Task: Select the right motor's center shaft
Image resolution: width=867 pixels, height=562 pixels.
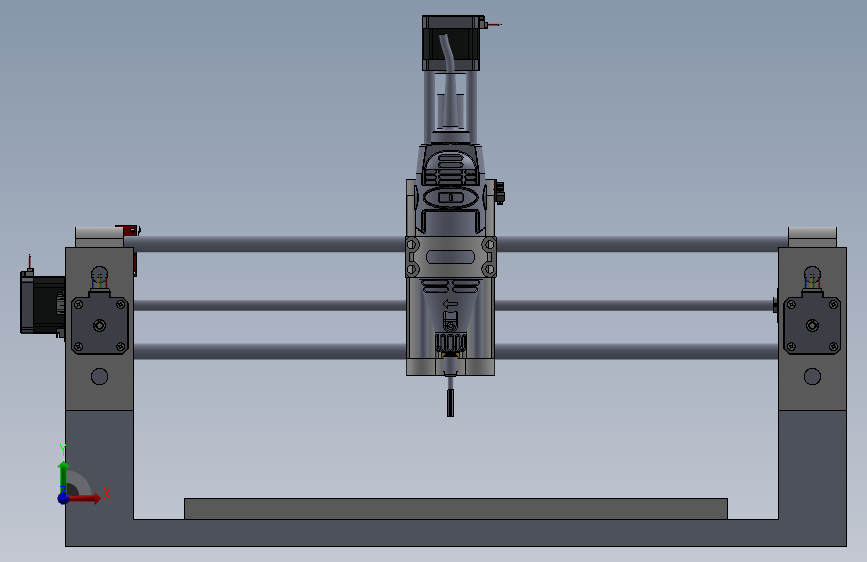Action: coord(812,325)
